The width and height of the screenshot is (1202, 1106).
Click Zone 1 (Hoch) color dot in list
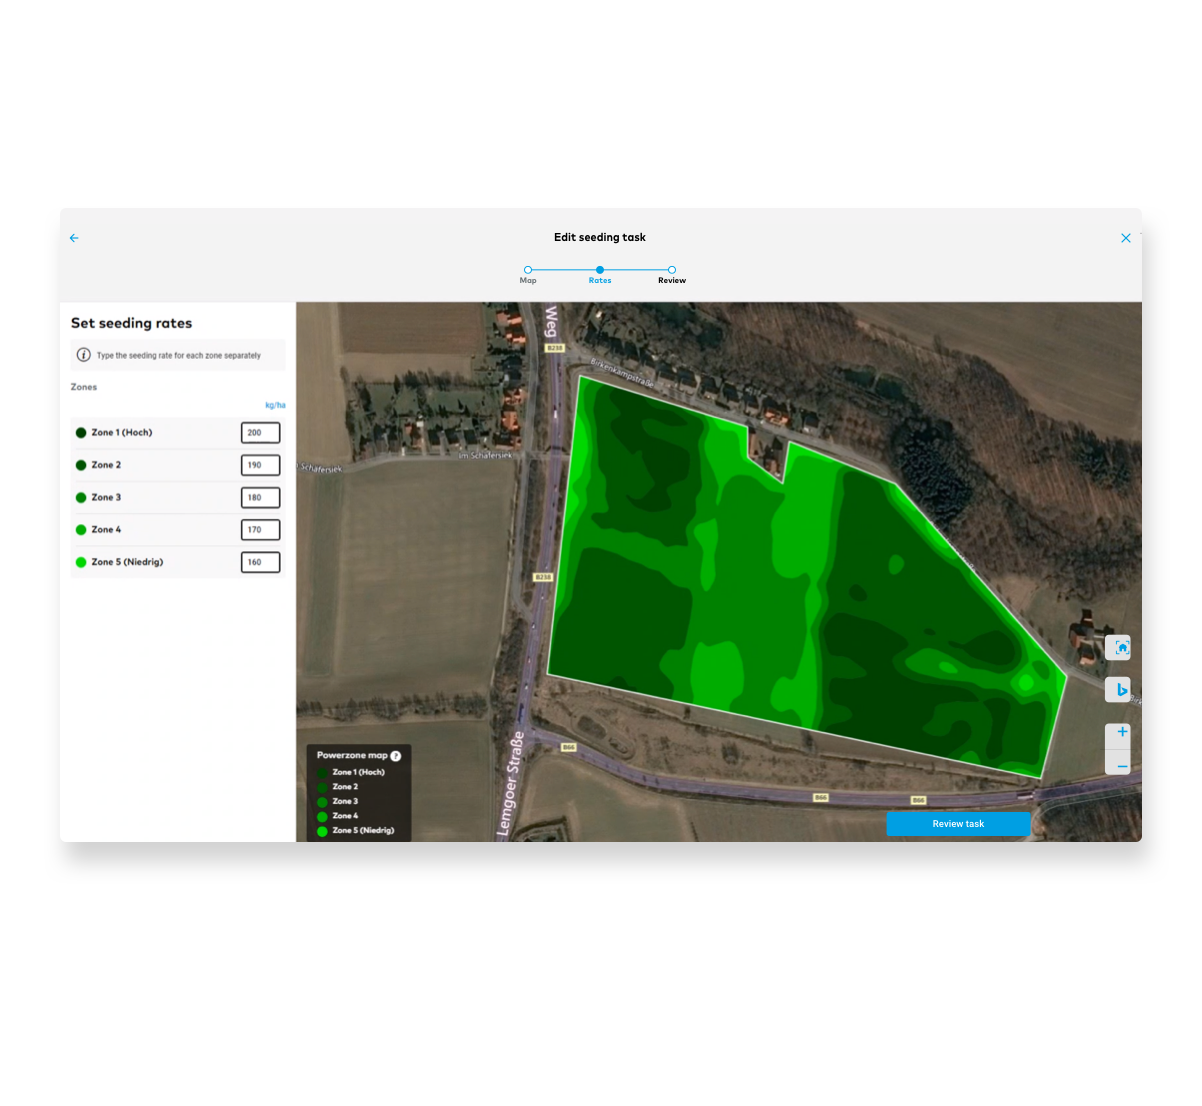coord(81,433)
